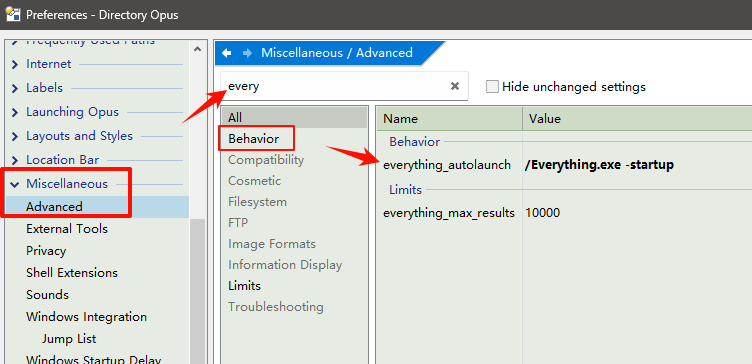Select the everything_max_results setting

449,213
